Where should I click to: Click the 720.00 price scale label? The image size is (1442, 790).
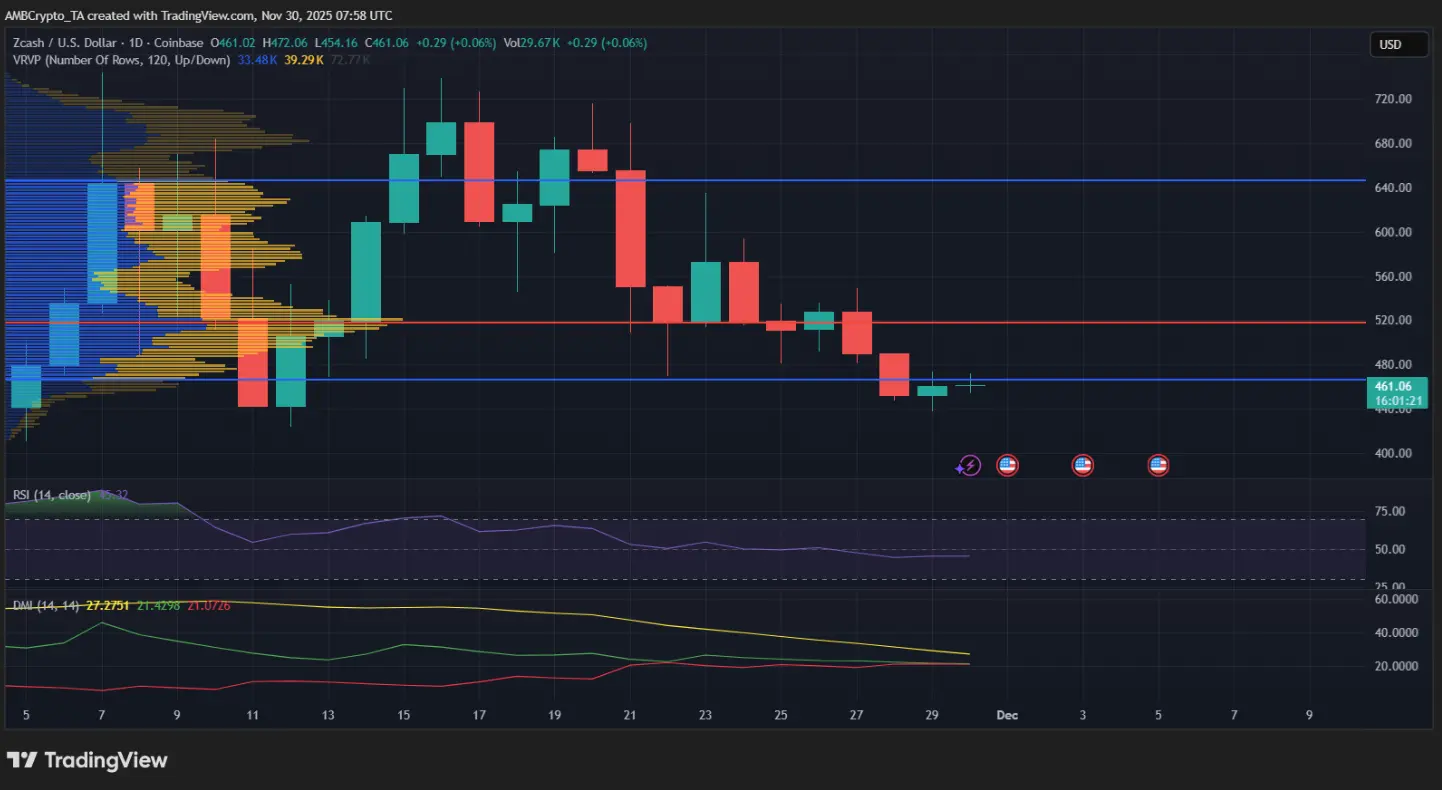(x=1393, y=99)
